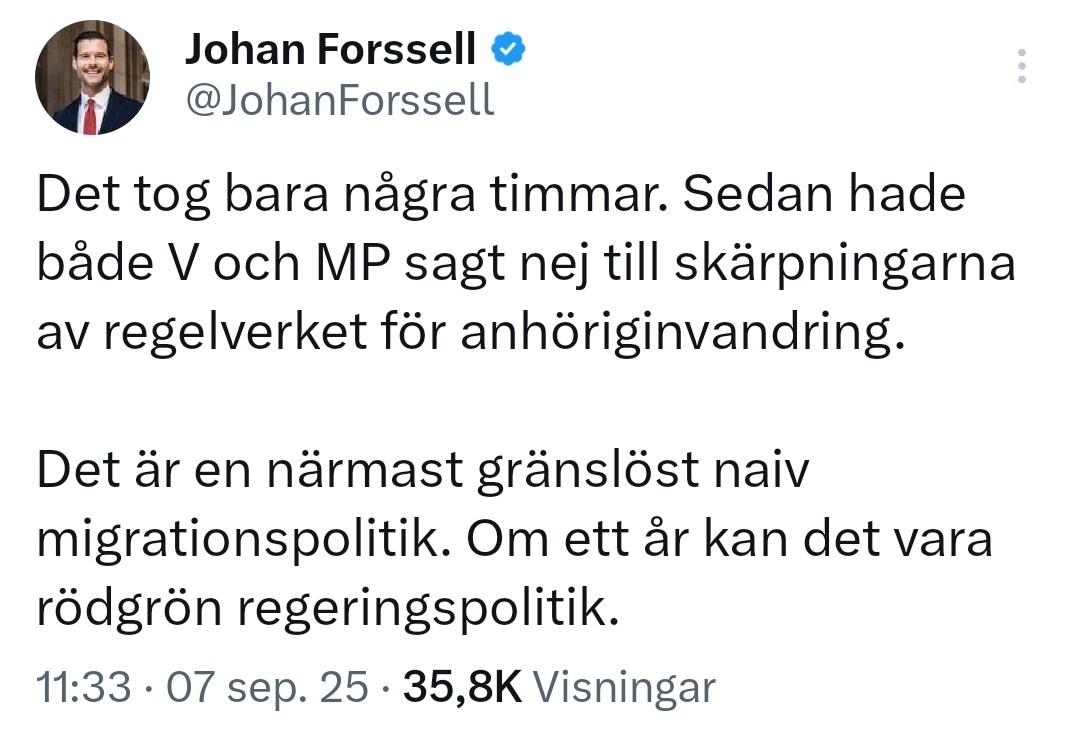Click the Visningar label
The image size is (1080, 744).
click(624, 688)
